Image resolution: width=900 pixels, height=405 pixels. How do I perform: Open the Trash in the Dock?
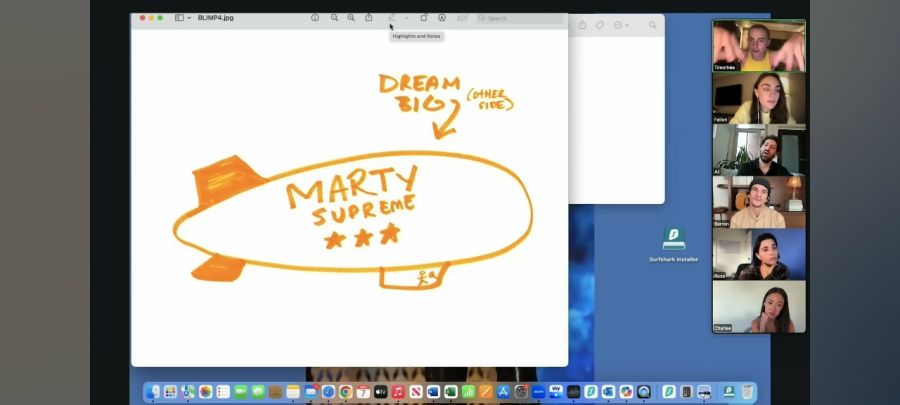[747, 392]
